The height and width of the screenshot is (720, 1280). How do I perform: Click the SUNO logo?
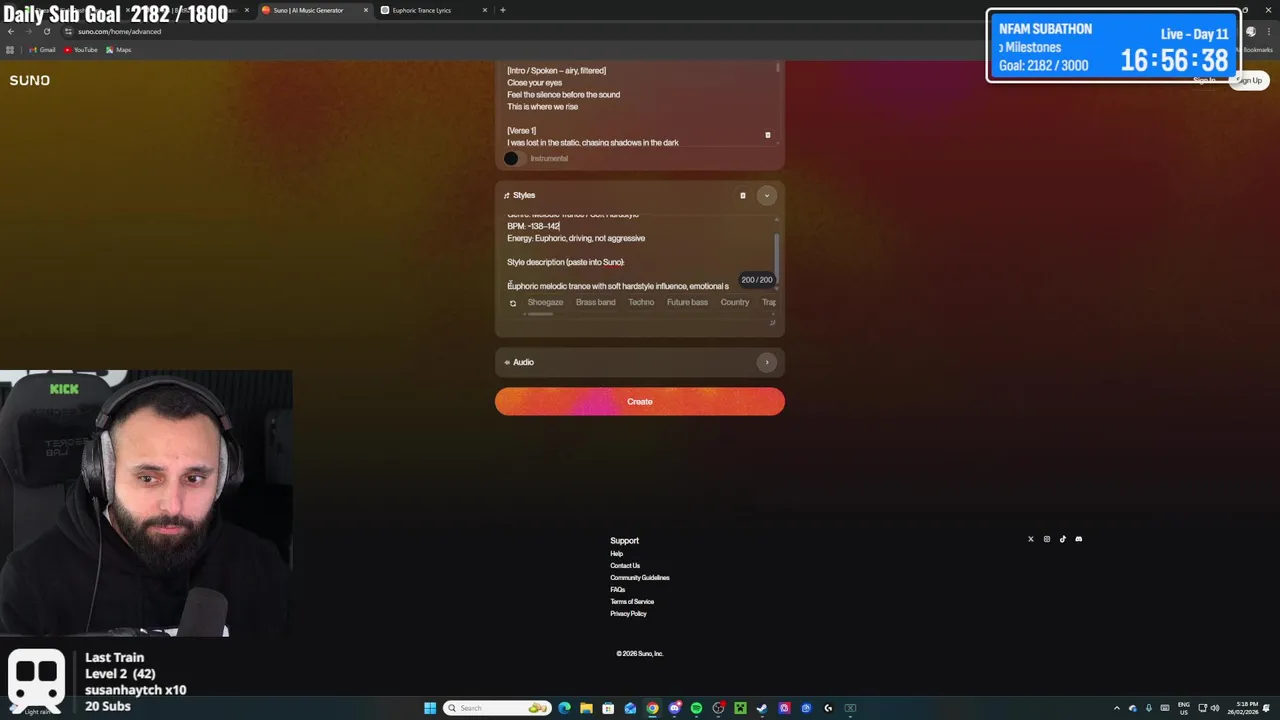pos(30,80)
